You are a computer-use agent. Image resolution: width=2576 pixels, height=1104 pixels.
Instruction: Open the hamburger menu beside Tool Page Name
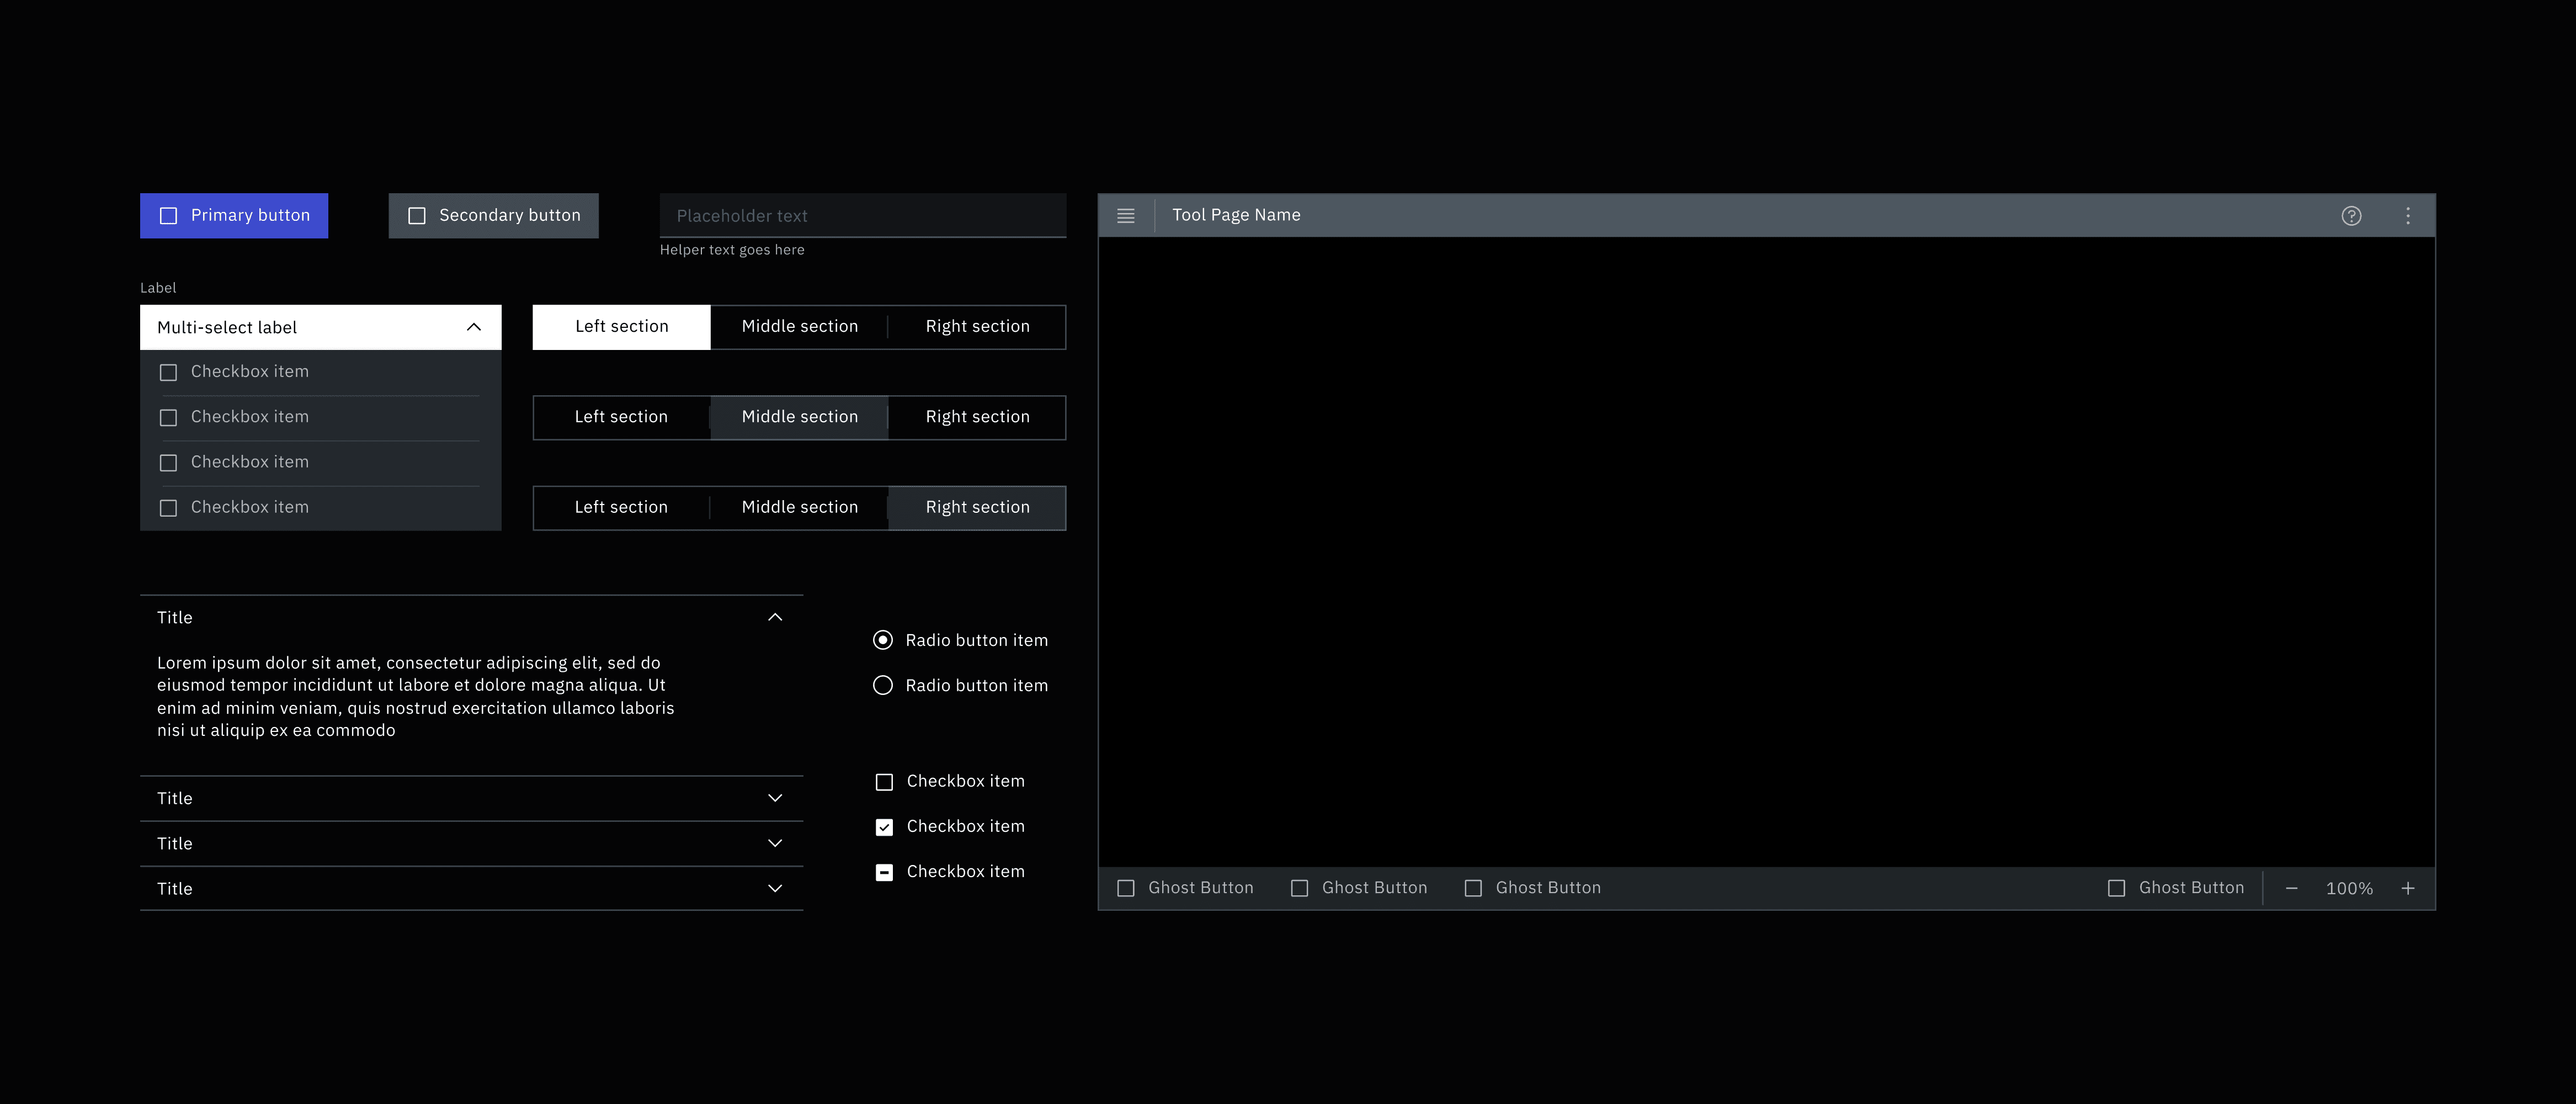click(x=1125, y=216)
